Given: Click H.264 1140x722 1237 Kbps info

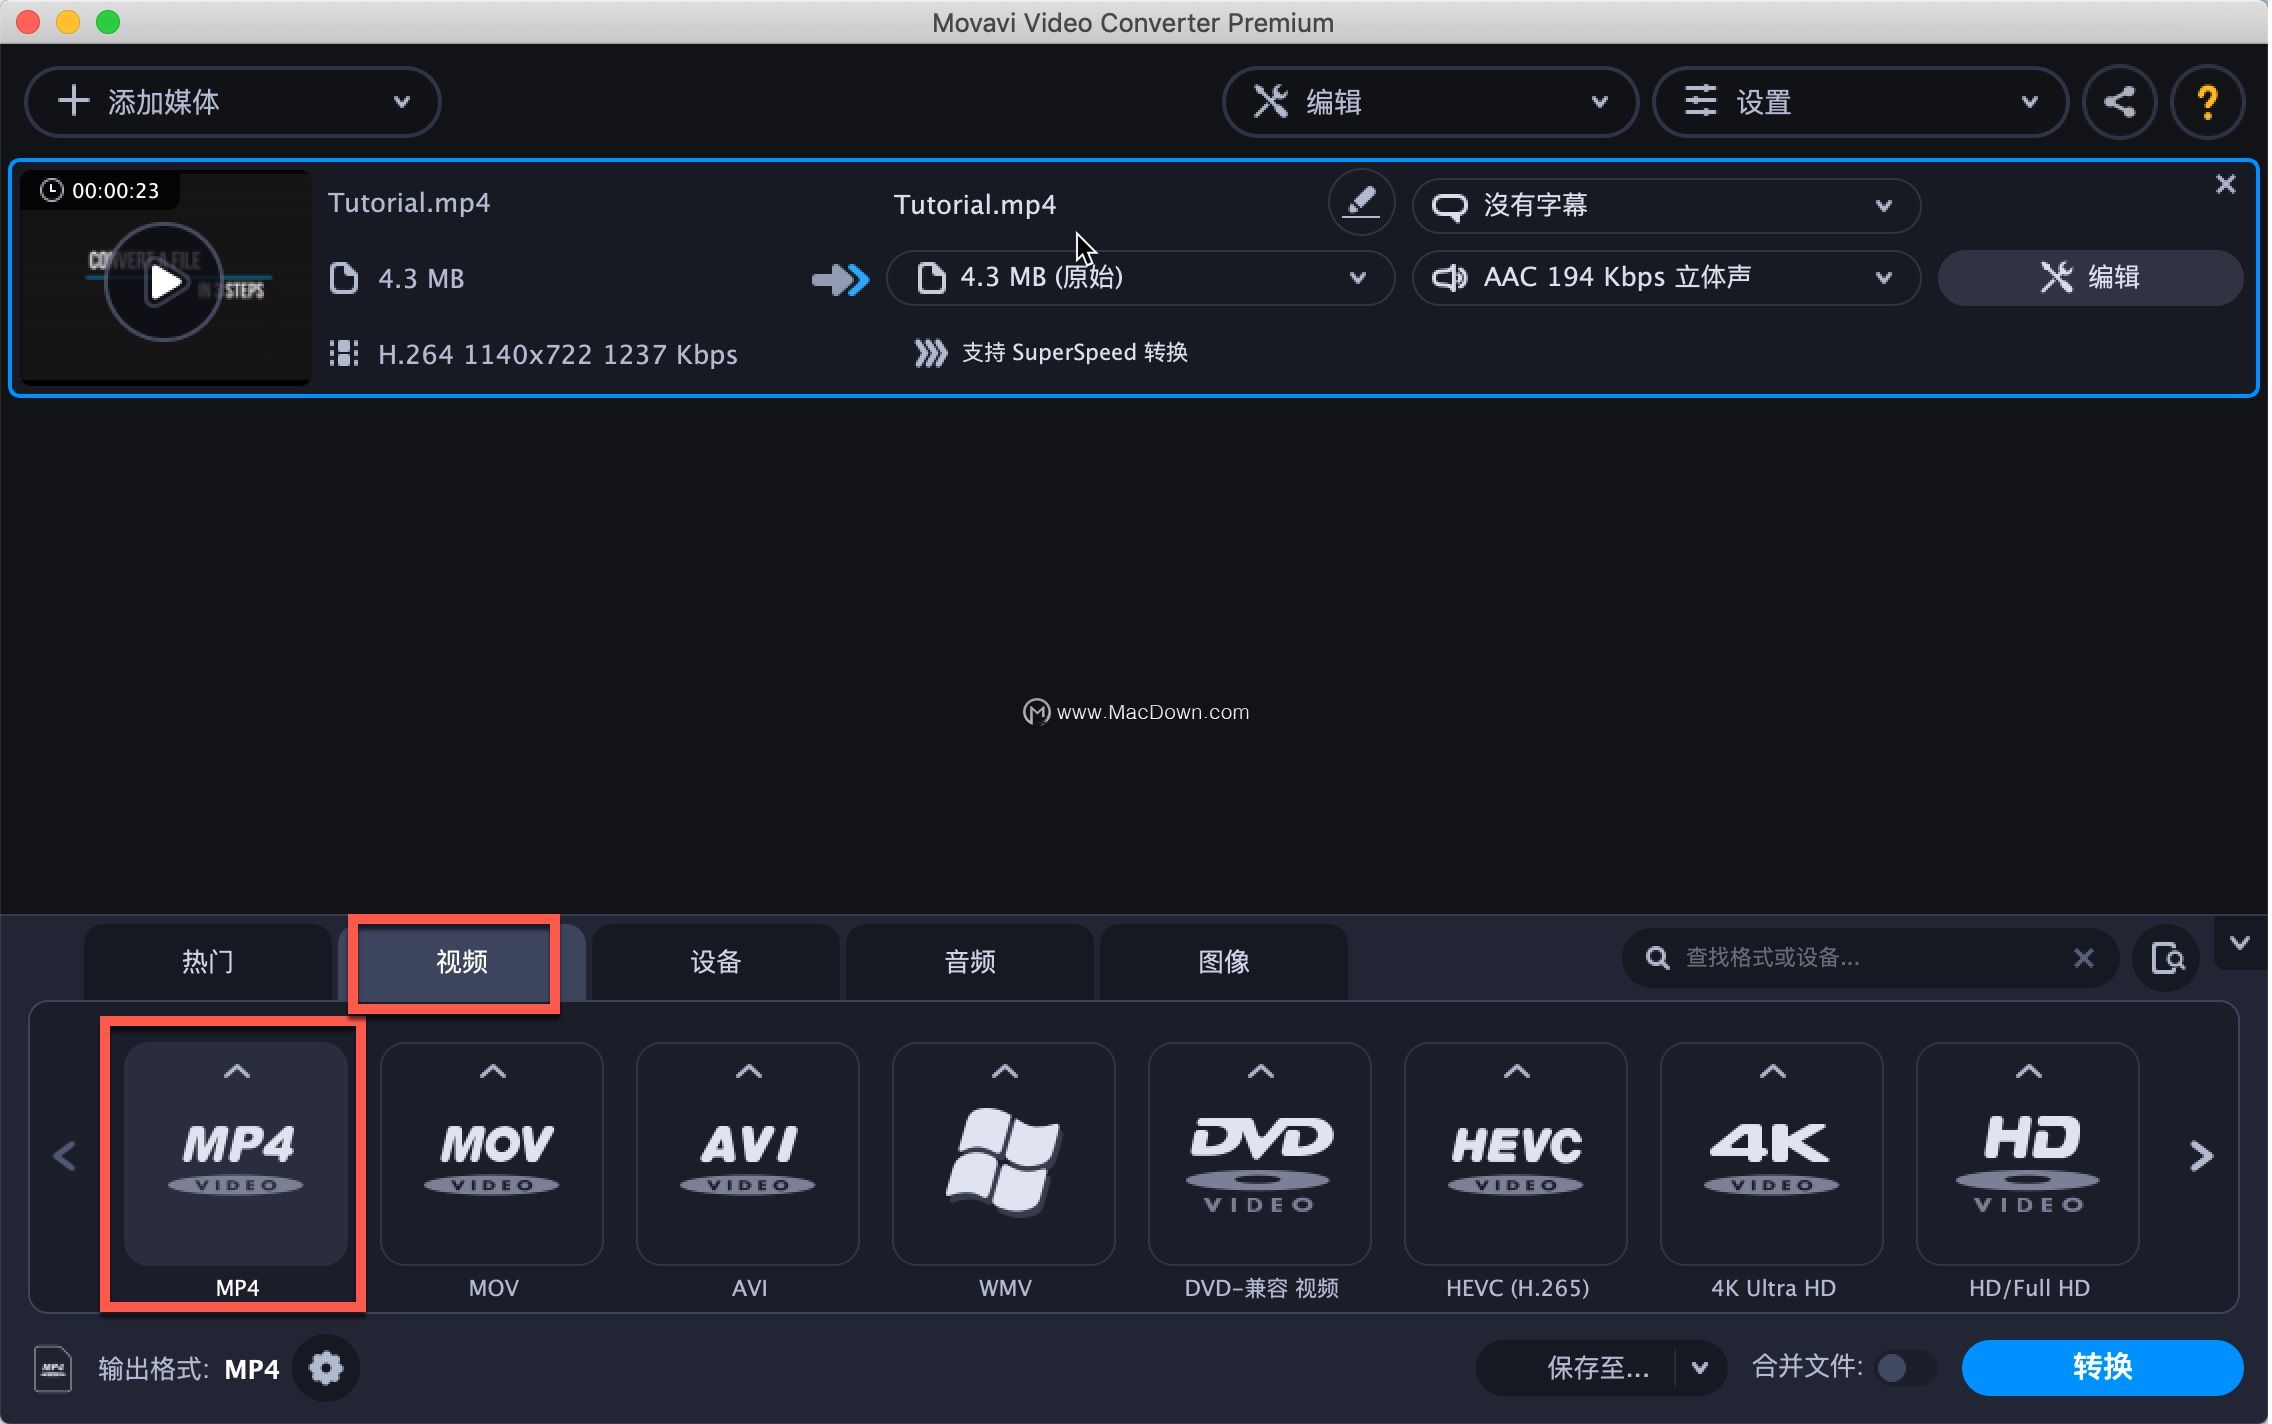Looking at the screenshot, I should coord(557,355).
